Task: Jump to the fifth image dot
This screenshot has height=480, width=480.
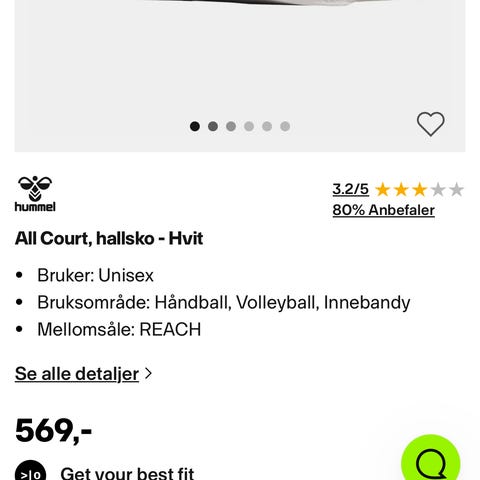Action: pos(267,126)
